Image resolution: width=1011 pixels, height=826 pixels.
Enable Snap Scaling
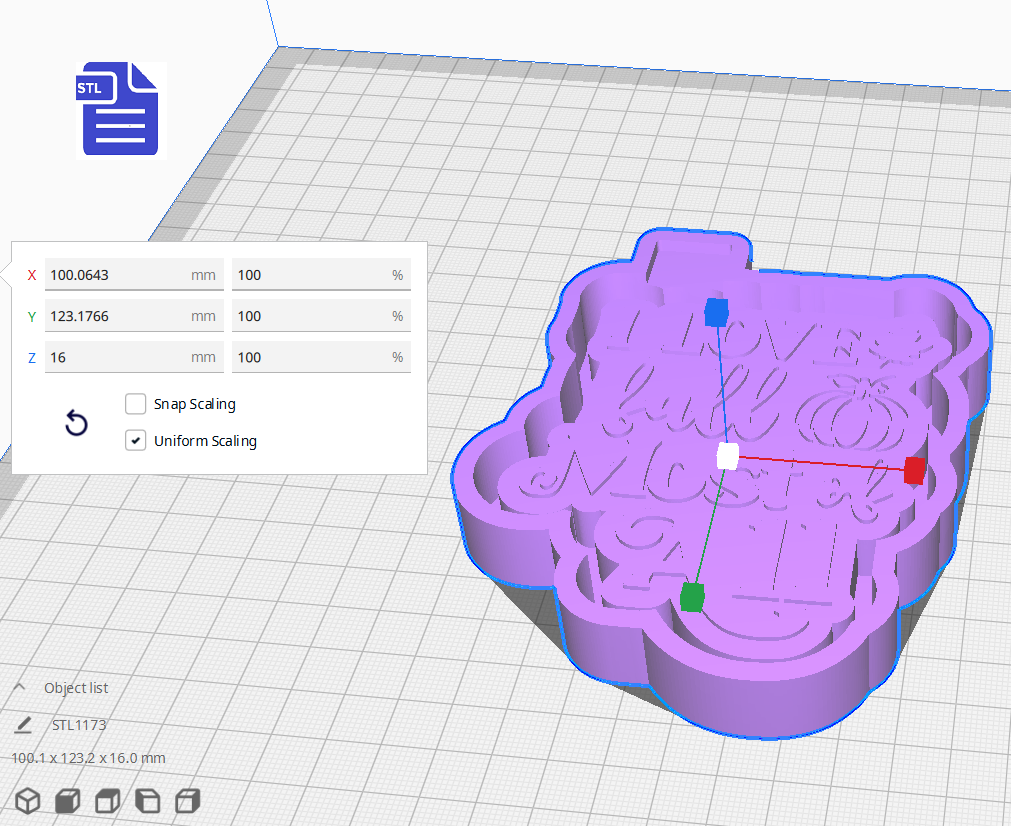point(135,404)
